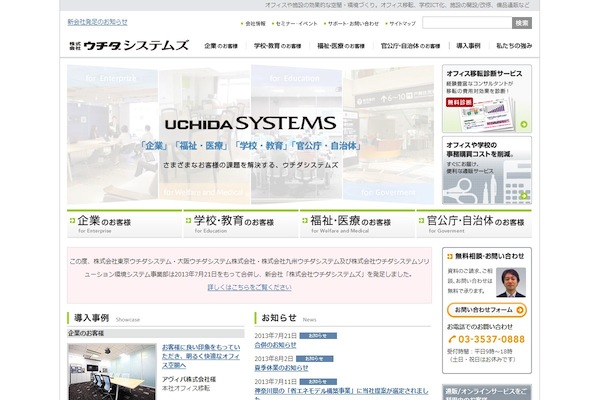Click the ウチダシステムズ company logo
Viewport: 600px width, 400px height.
click(129, 46)
